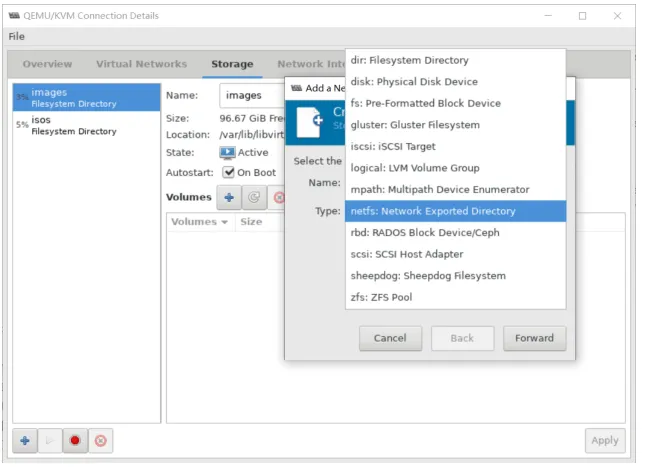The width and height of the screenshot is (645, 467).
Task: Cancel the Add Storage Pool wizard
Action: (390, 338)
